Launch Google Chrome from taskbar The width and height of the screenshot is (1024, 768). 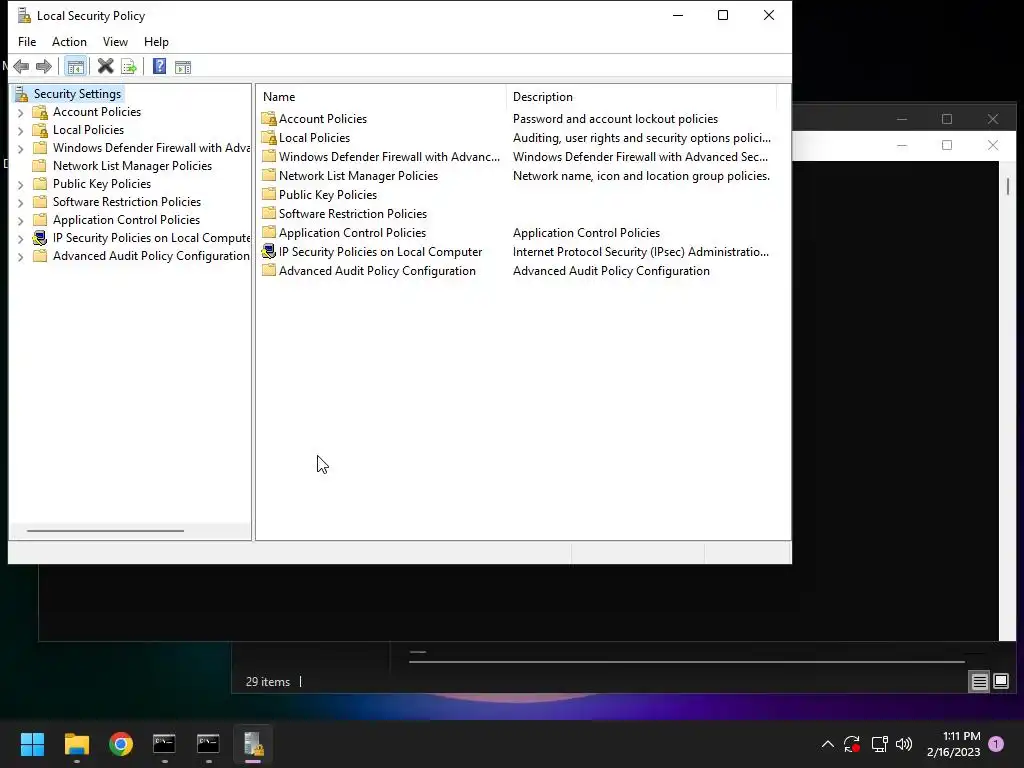(x=121, y=744)
